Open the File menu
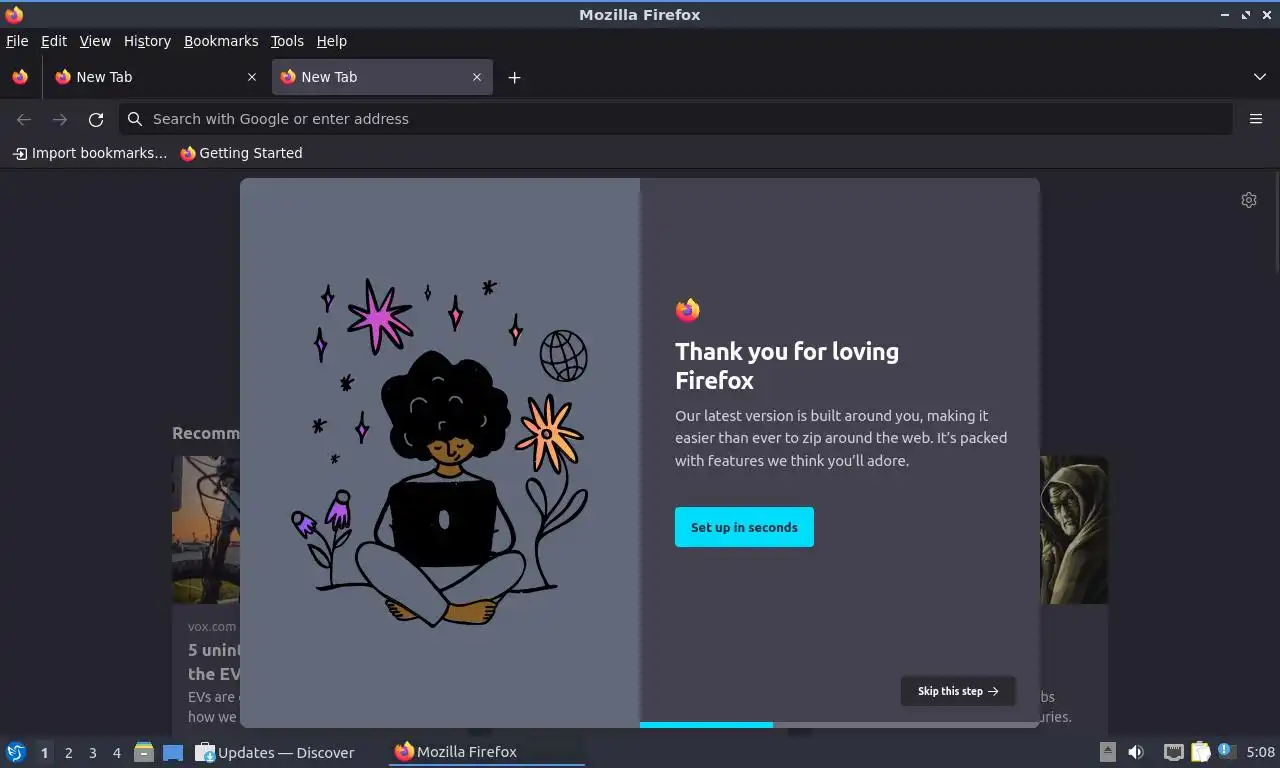This screenshot has height=768, width=1280. 17,41
